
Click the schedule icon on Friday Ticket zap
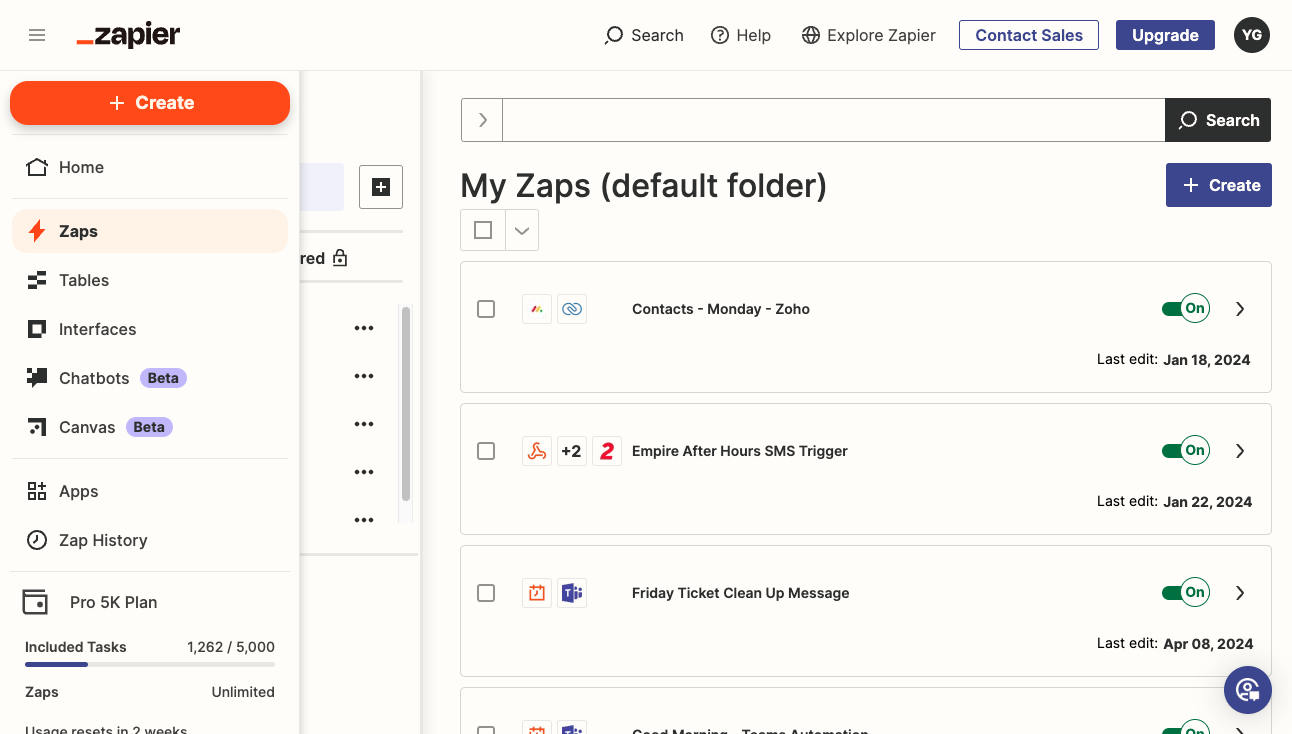(x=537, y=593)
